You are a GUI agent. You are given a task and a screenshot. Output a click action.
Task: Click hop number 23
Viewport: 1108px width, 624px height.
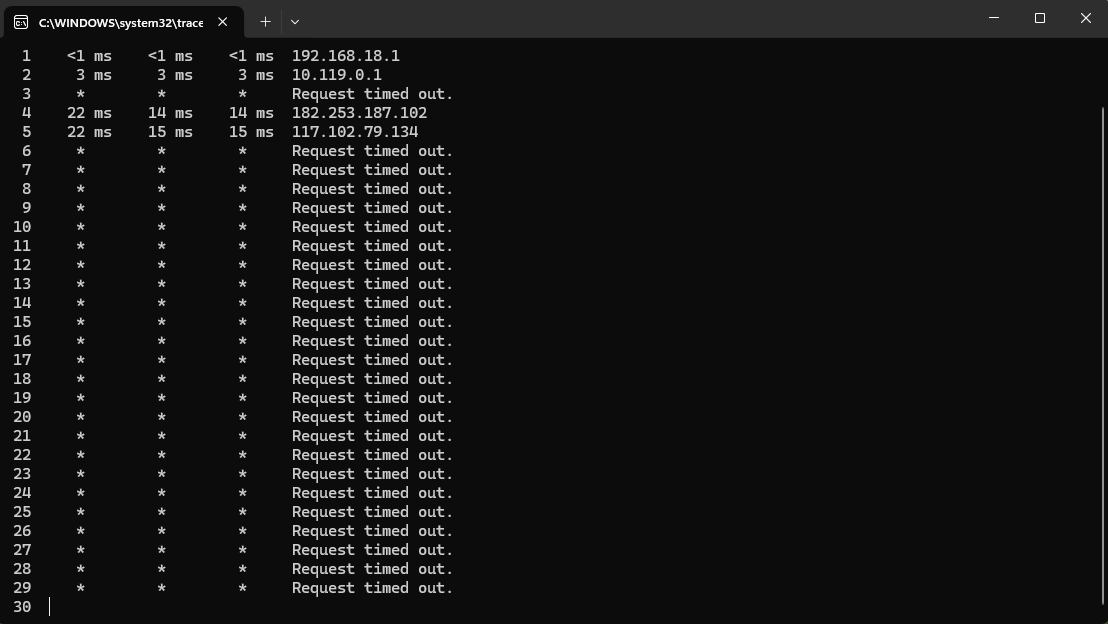[22, 474]
